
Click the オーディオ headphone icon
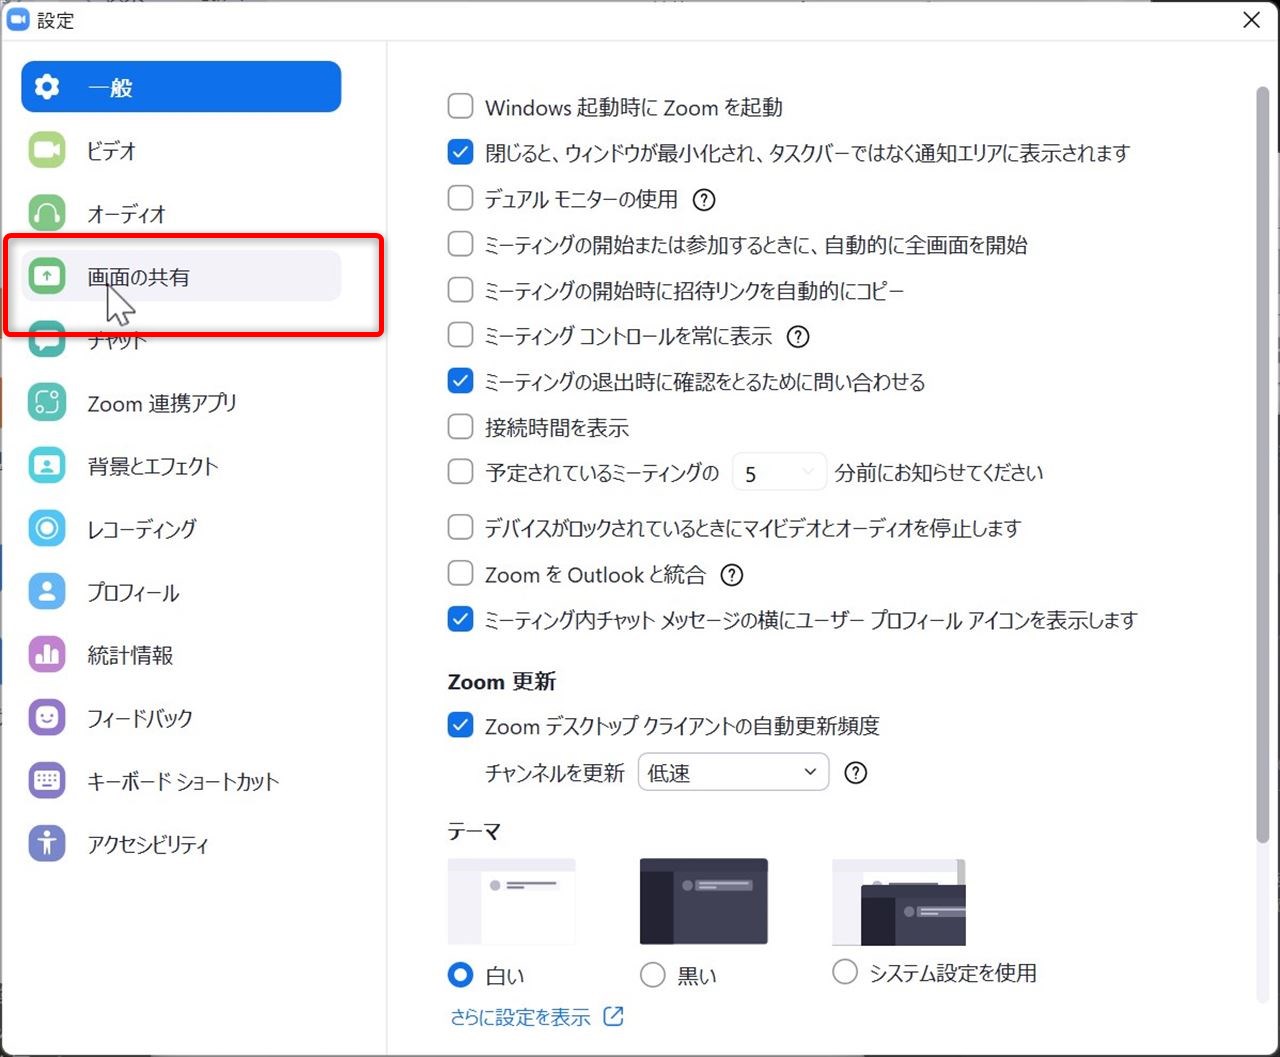(x=47, y=213)
